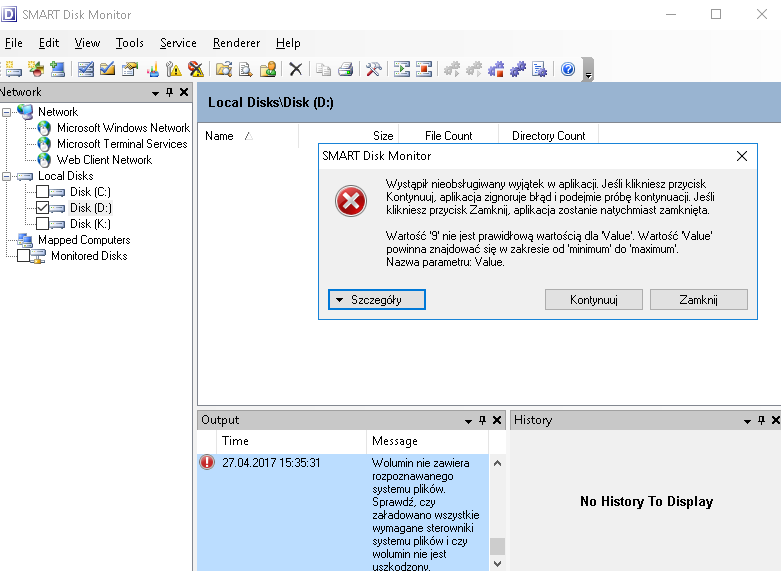Uncheck the Disk (D:) checkbox
Viewport: 781px width, 571px height.
point(42,208)
